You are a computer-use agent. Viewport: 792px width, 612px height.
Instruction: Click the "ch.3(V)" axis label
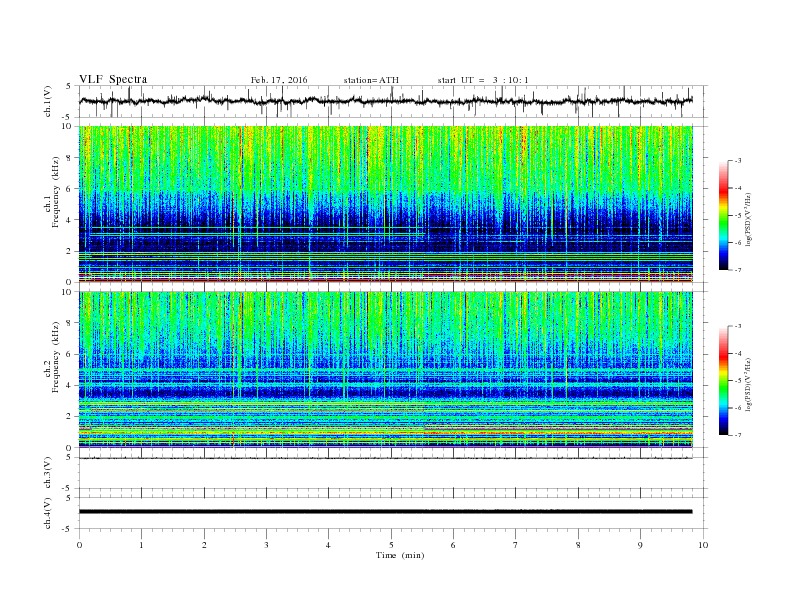47,473
